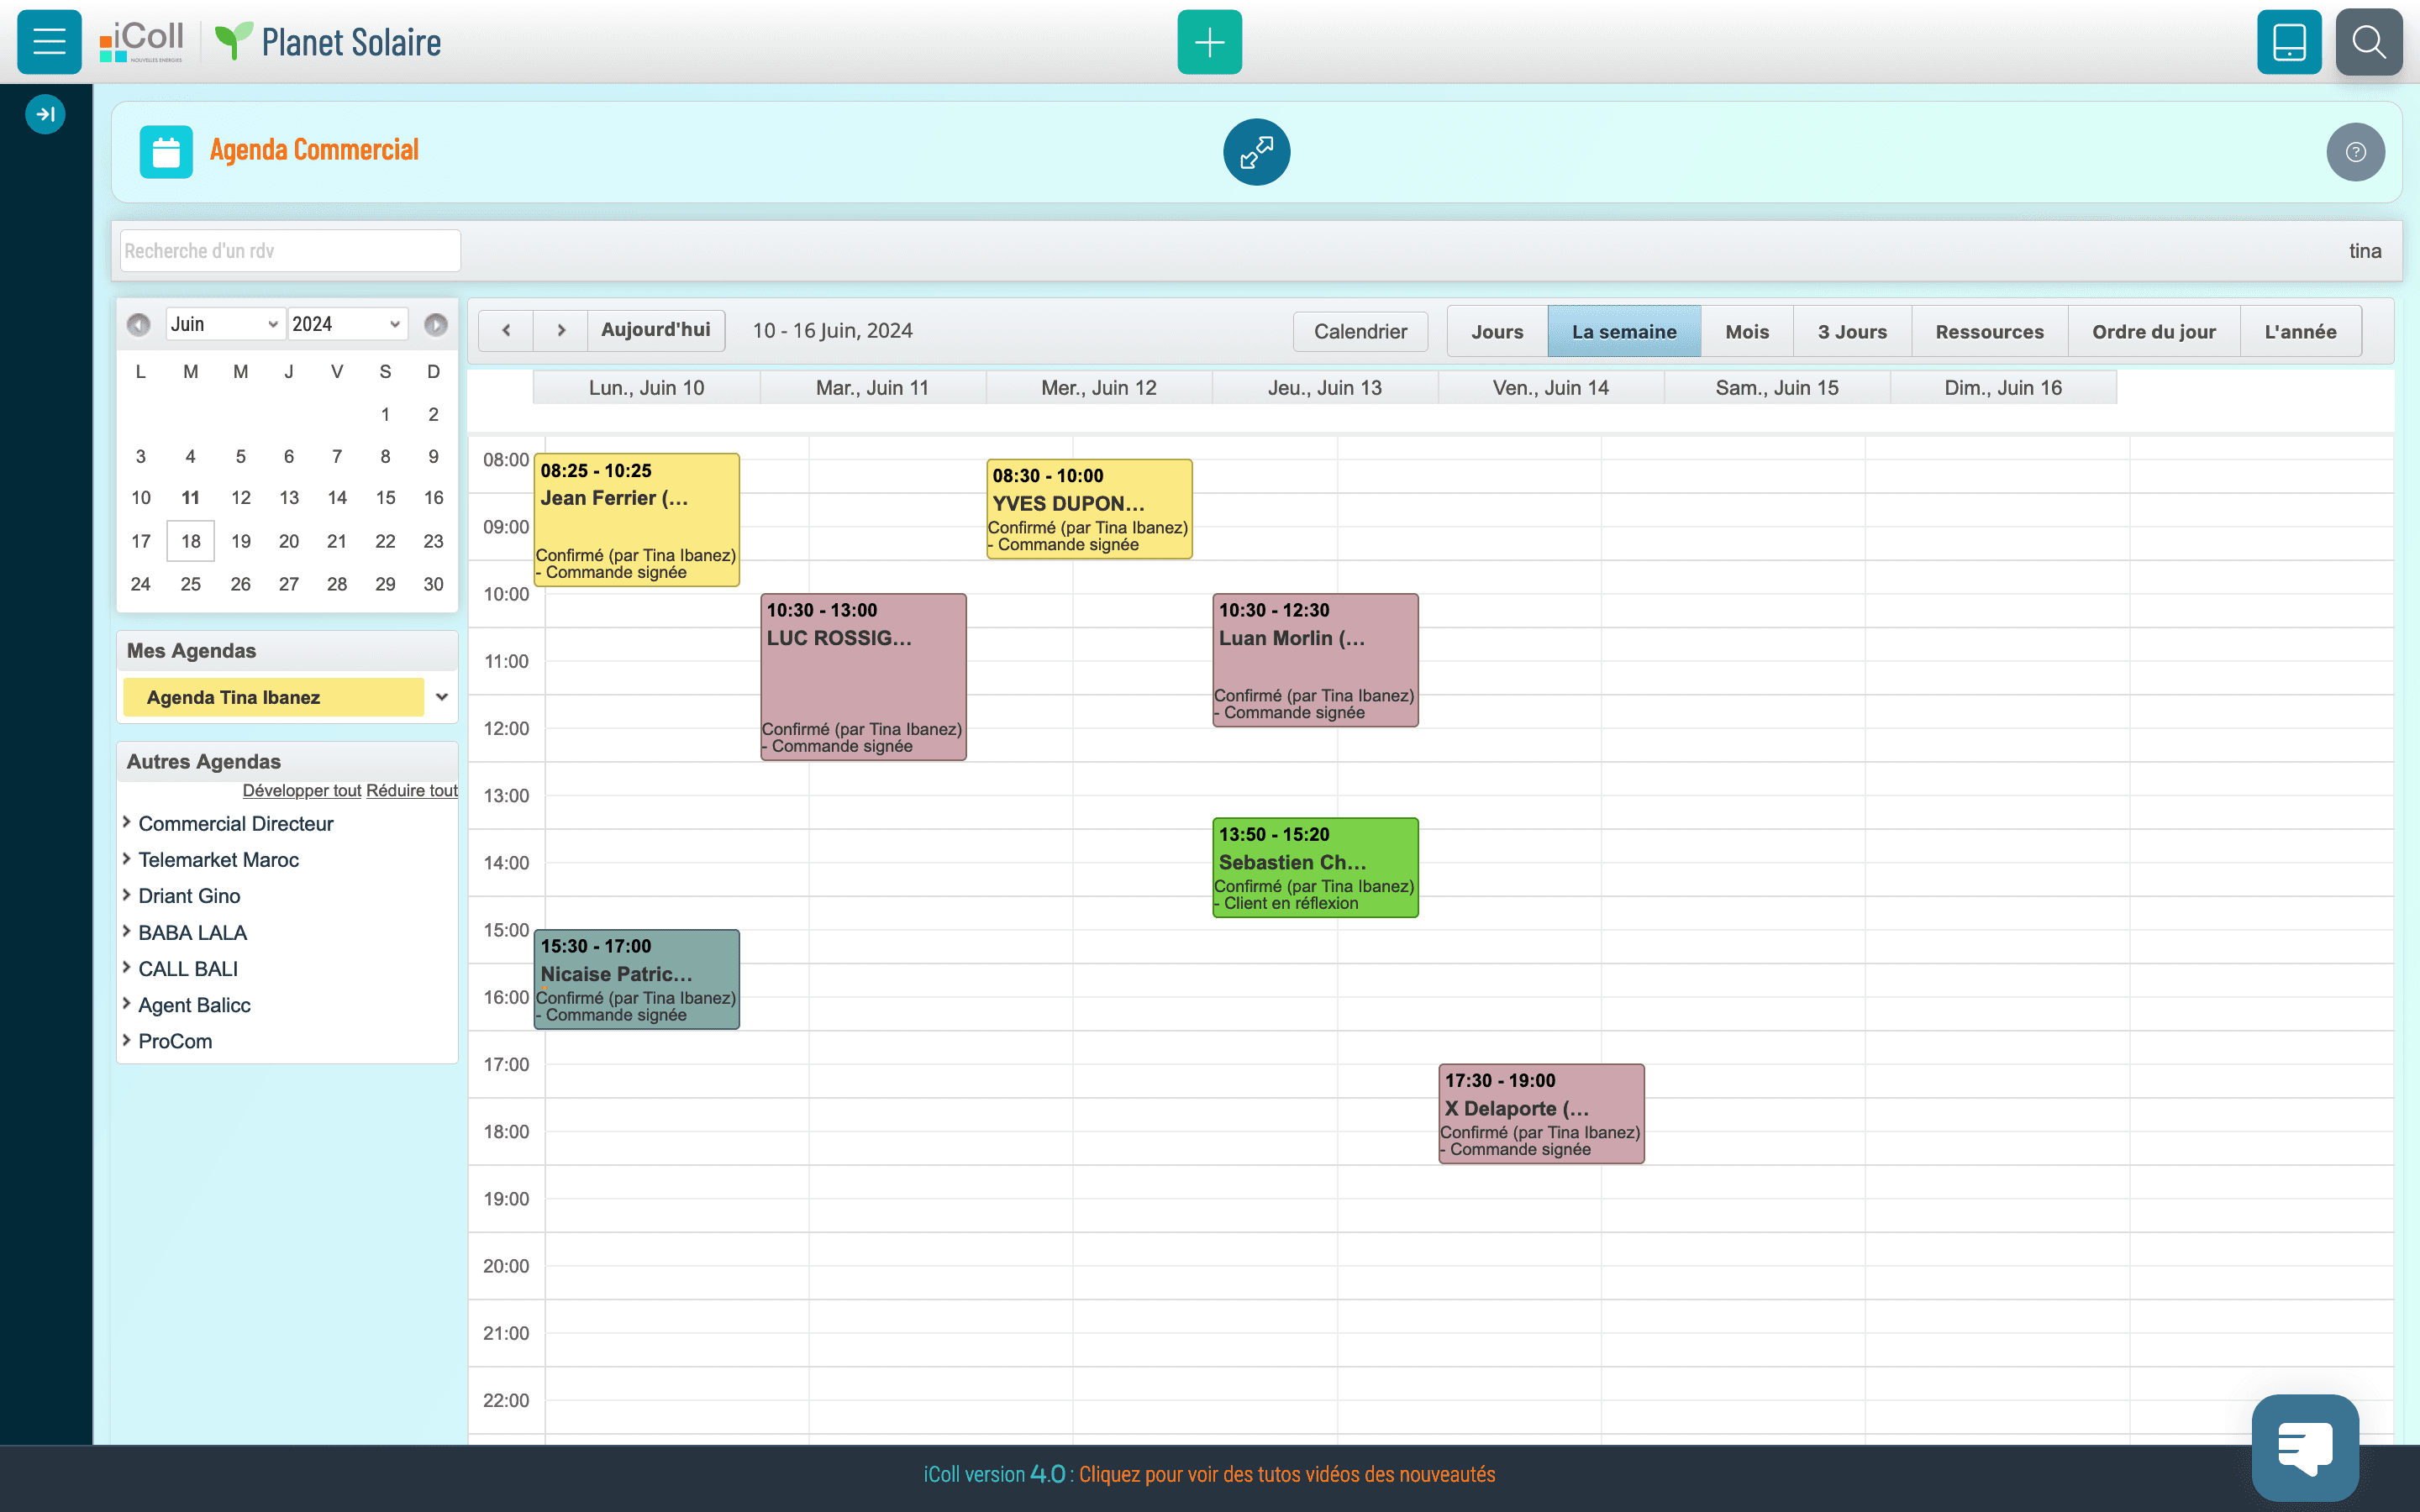Viewport: 2420px width, 1512px height.
Task: Click the Agenda Commercial calendar icon
Action: 166,152
